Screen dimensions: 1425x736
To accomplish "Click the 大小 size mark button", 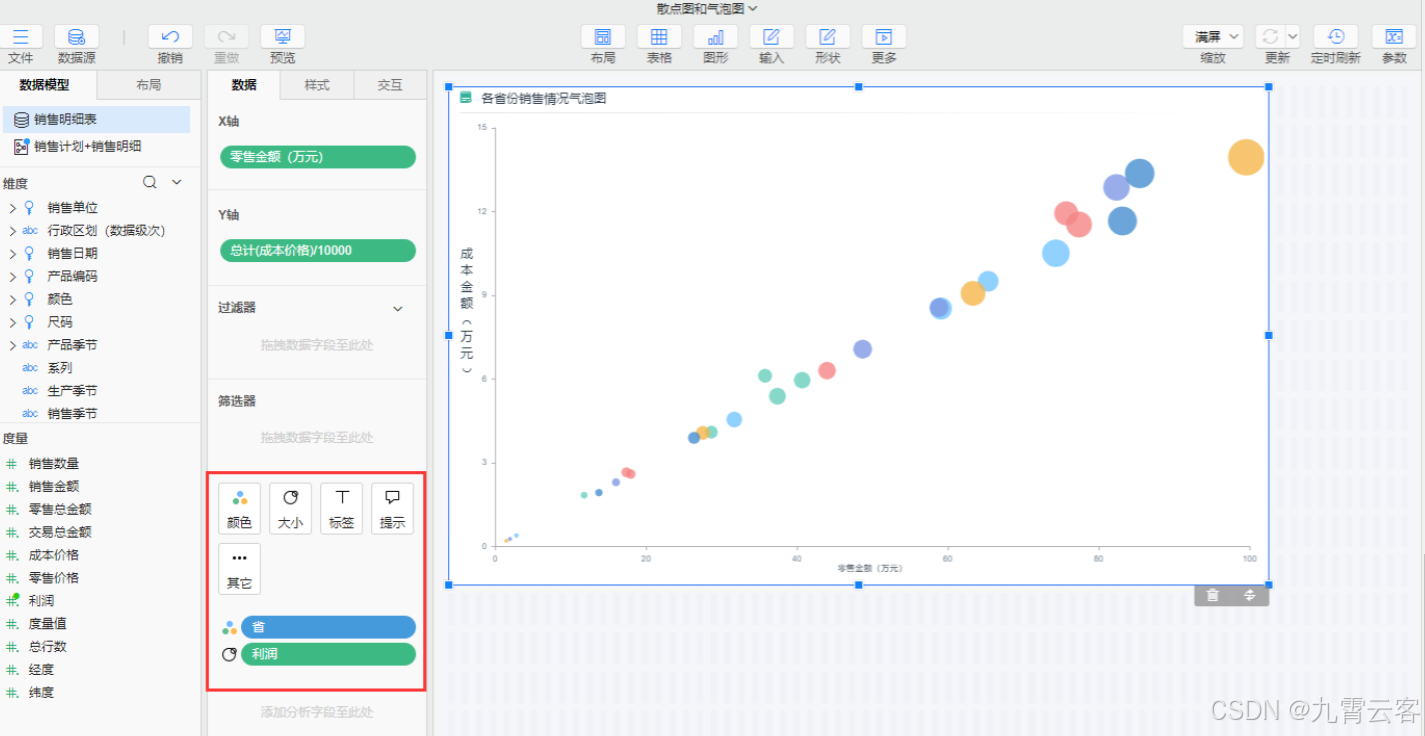I will coord(290,508).
